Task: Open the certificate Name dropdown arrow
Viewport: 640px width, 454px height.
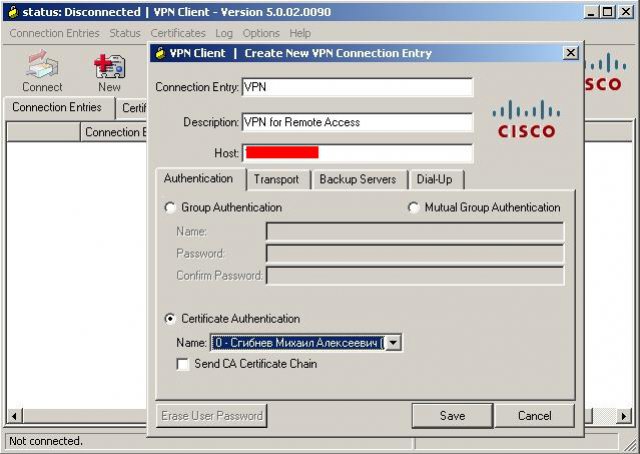Action: (393, 343)
